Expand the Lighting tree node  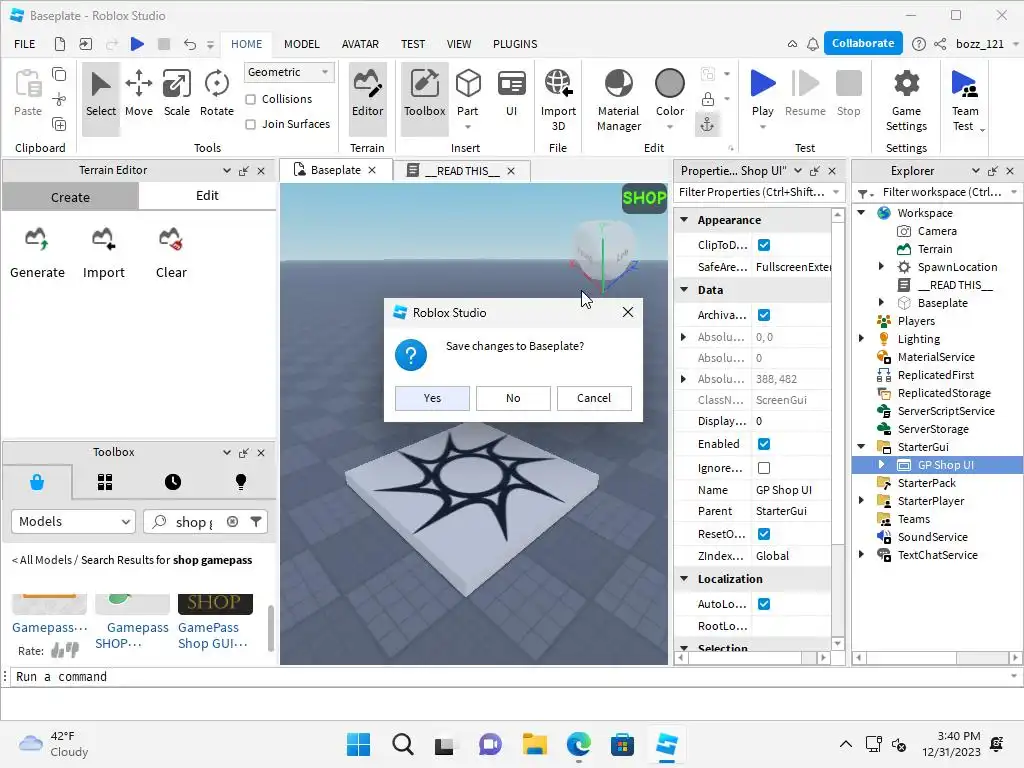[861, 338]
